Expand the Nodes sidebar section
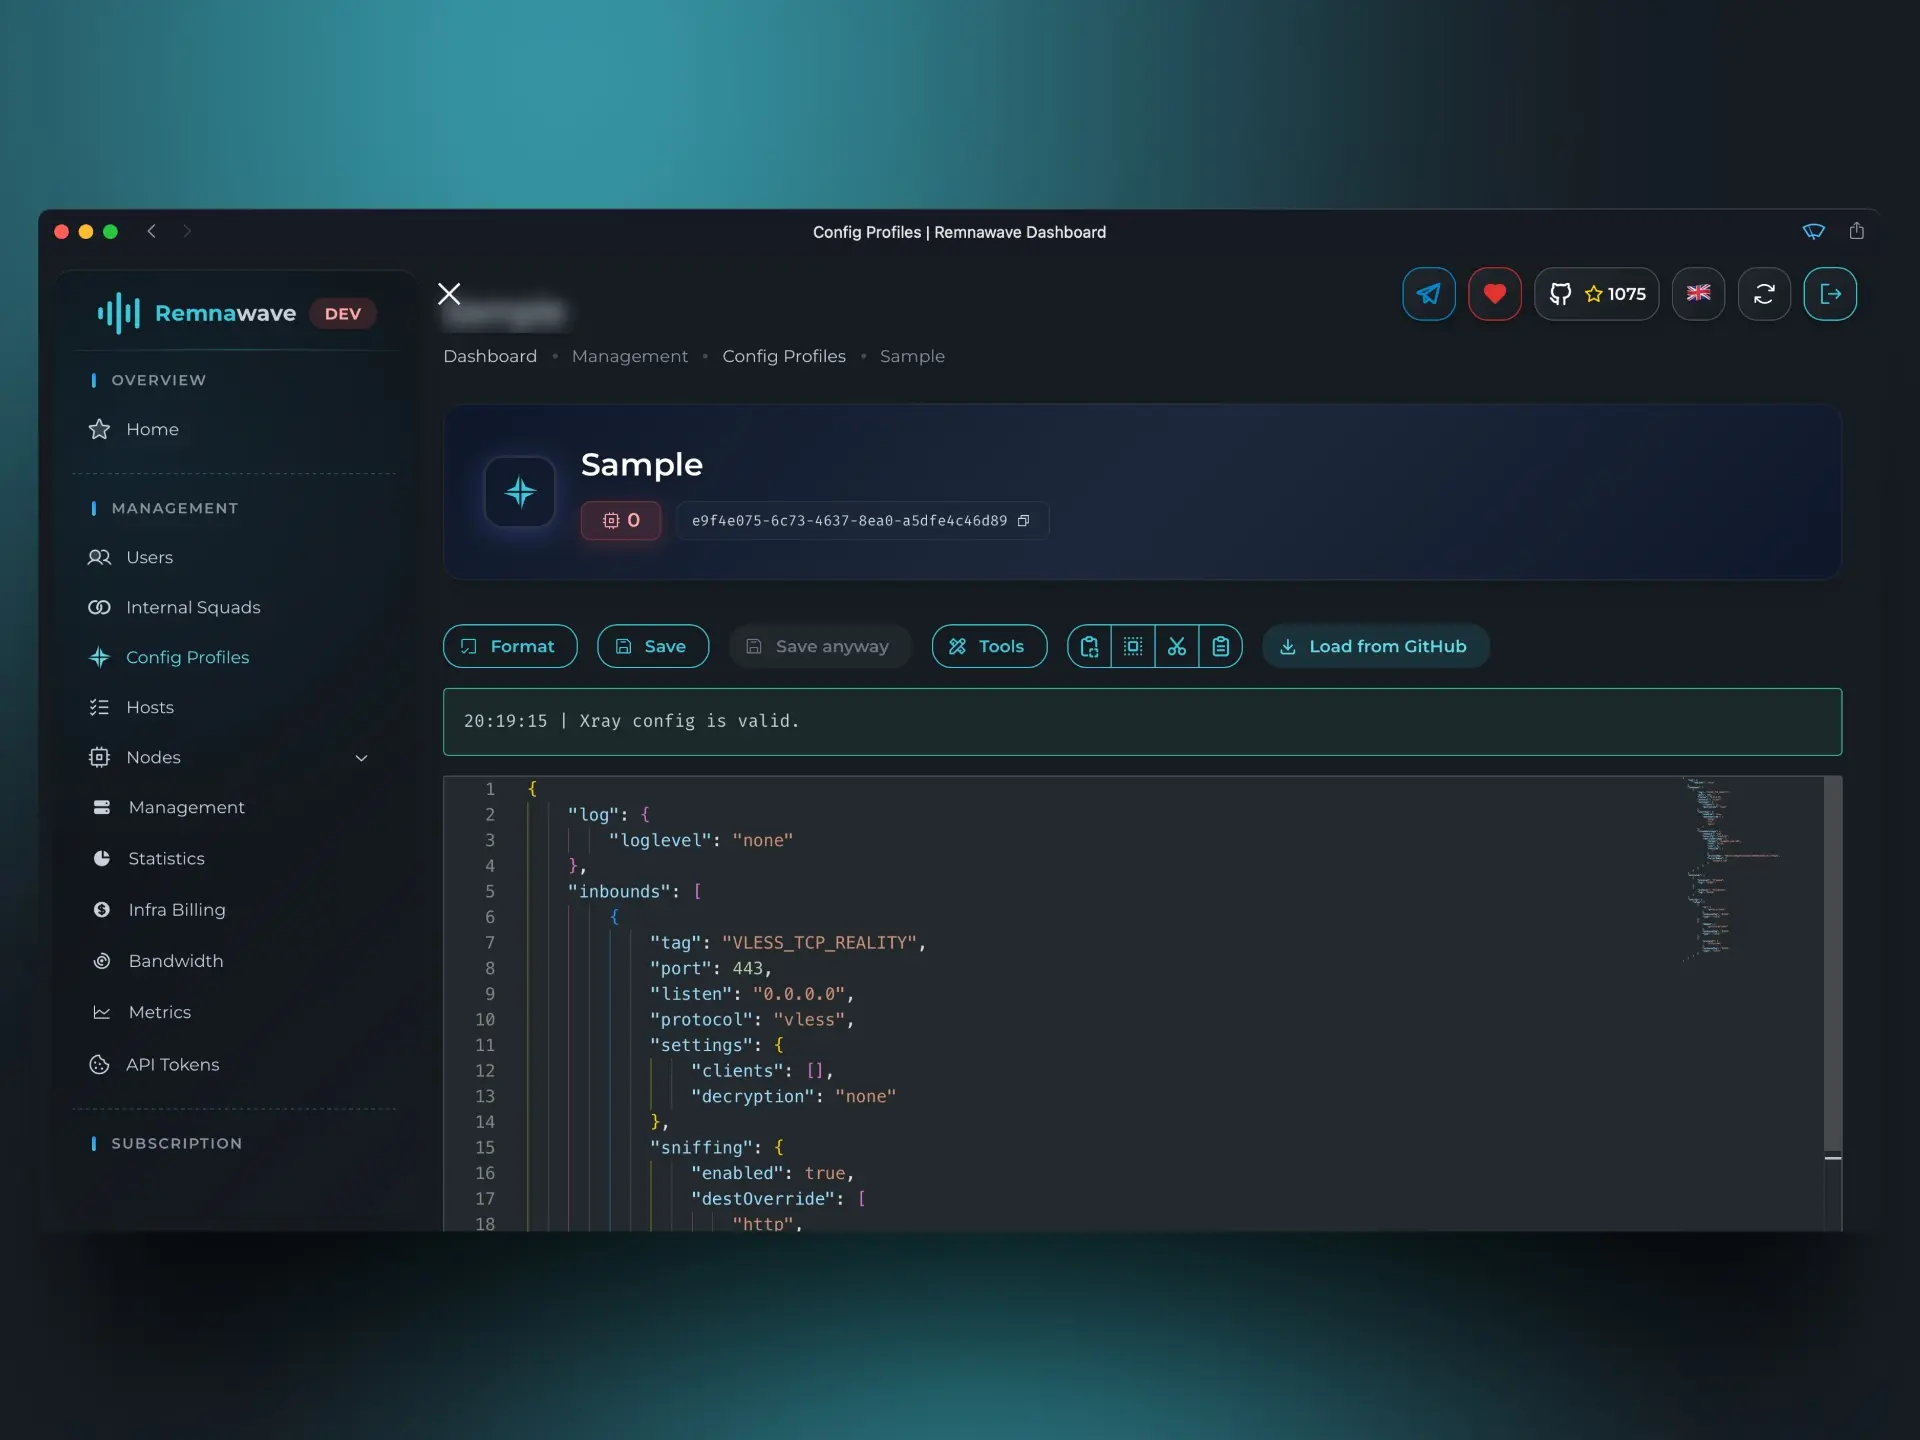Viewport: 1920px width, 1440px height. tap(361, 758)
